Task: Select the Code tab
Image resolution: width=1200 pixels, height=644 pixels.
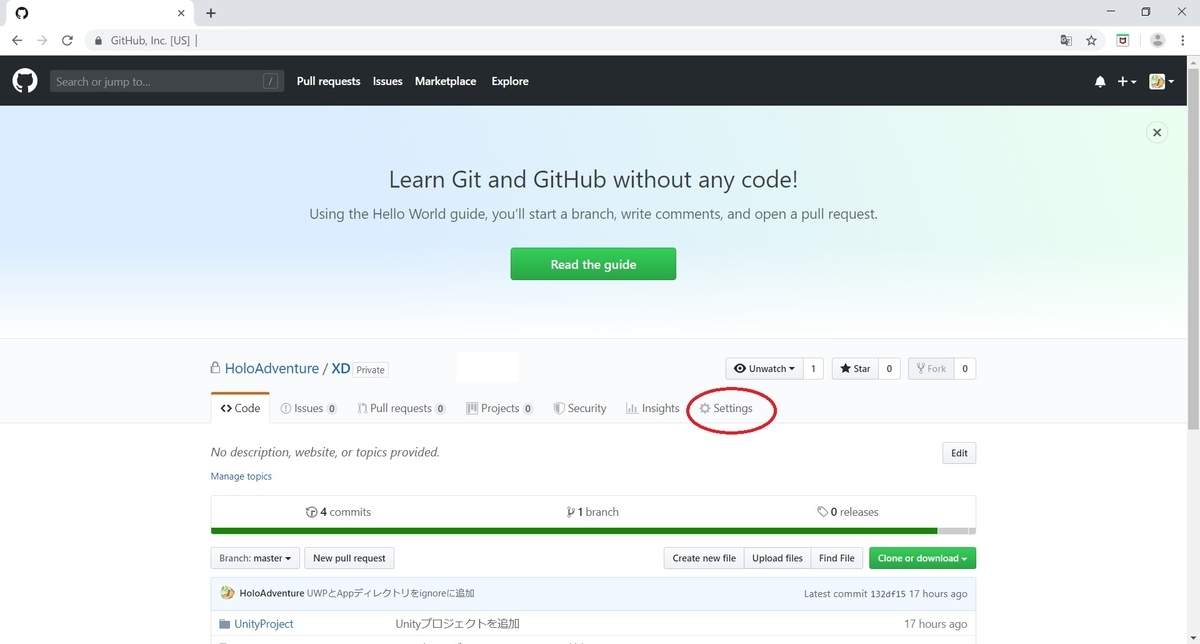Action: click(240, 408)
